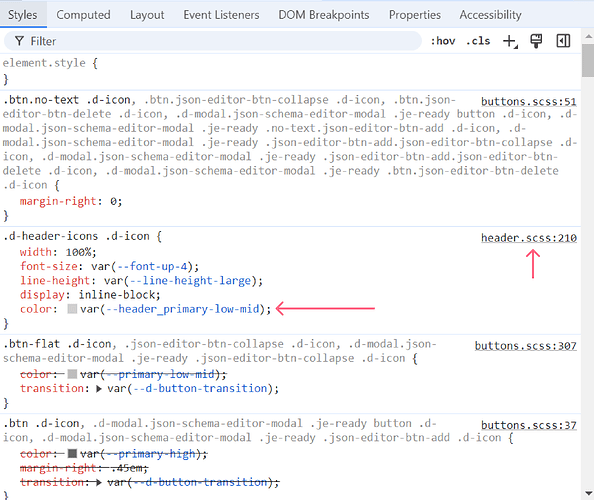This screenshot has height=500, width=594.
Task: Click color swatch for --header_primary-low-mid
Action: point(72,309)
